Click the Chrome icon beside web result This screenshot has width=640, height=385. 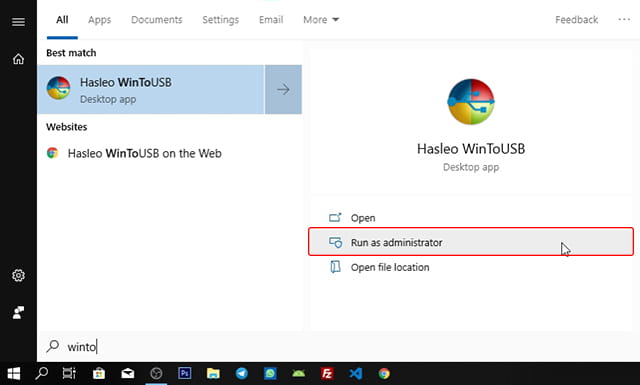[x=52, y=153]
